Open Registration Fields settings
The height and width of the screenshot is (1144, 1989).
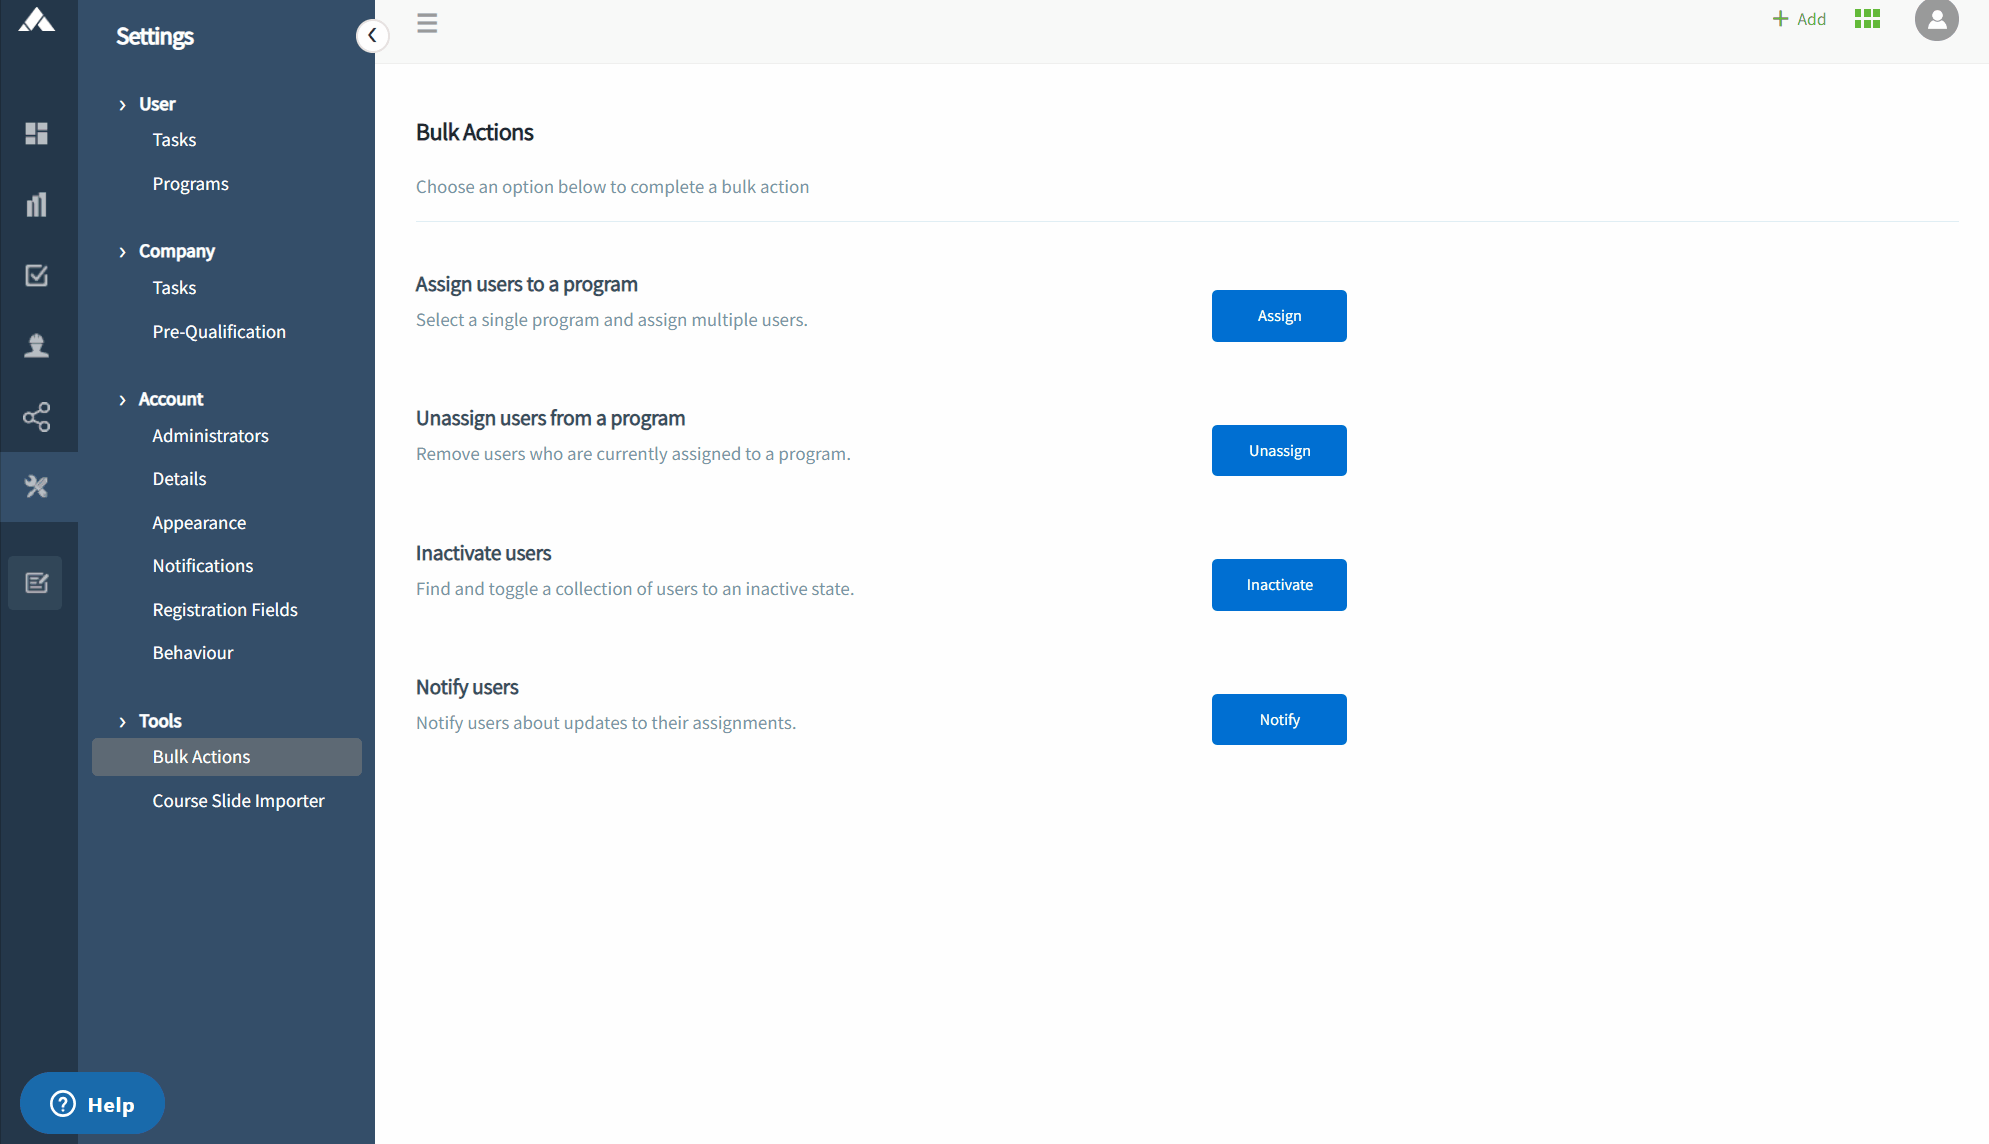click(225, 610)
